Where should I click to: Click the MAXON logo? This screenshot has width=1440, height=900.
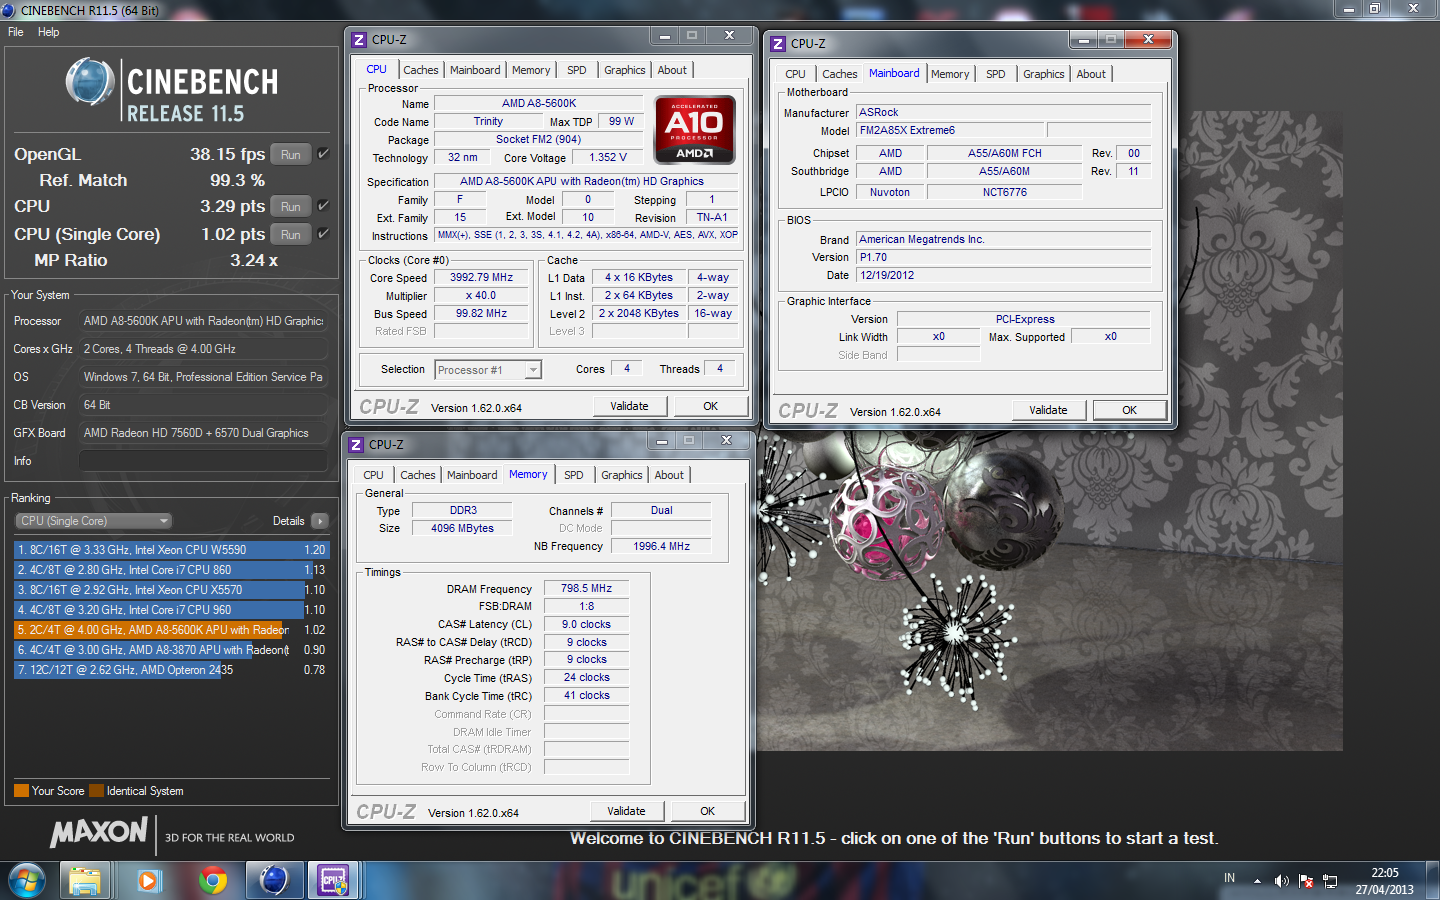pyautogui.click(x=99, y=832)
